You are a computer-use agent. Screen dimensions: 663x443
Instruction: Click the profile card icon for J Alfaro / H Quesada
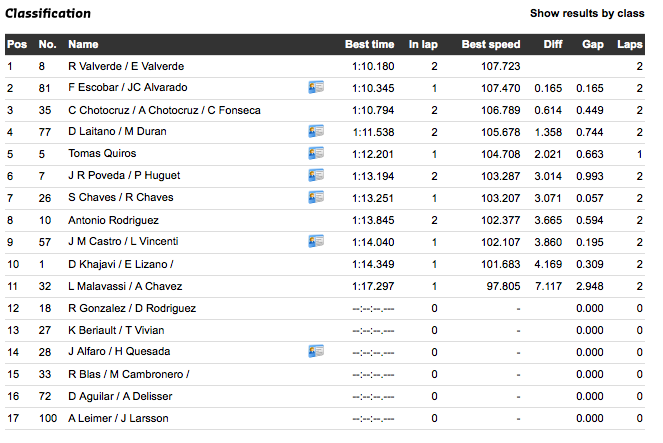tap(315, 351)
